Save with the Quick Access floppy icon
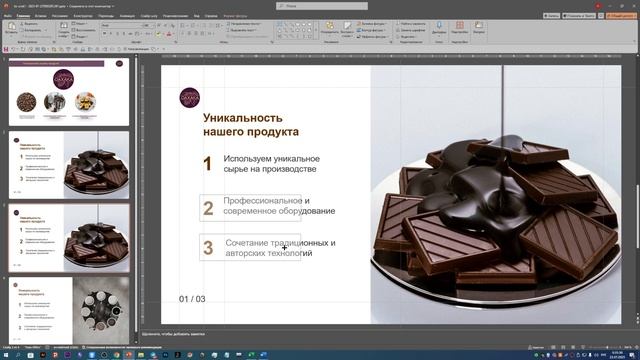This screenshot has height=360, width=640. tap(6, 49)
